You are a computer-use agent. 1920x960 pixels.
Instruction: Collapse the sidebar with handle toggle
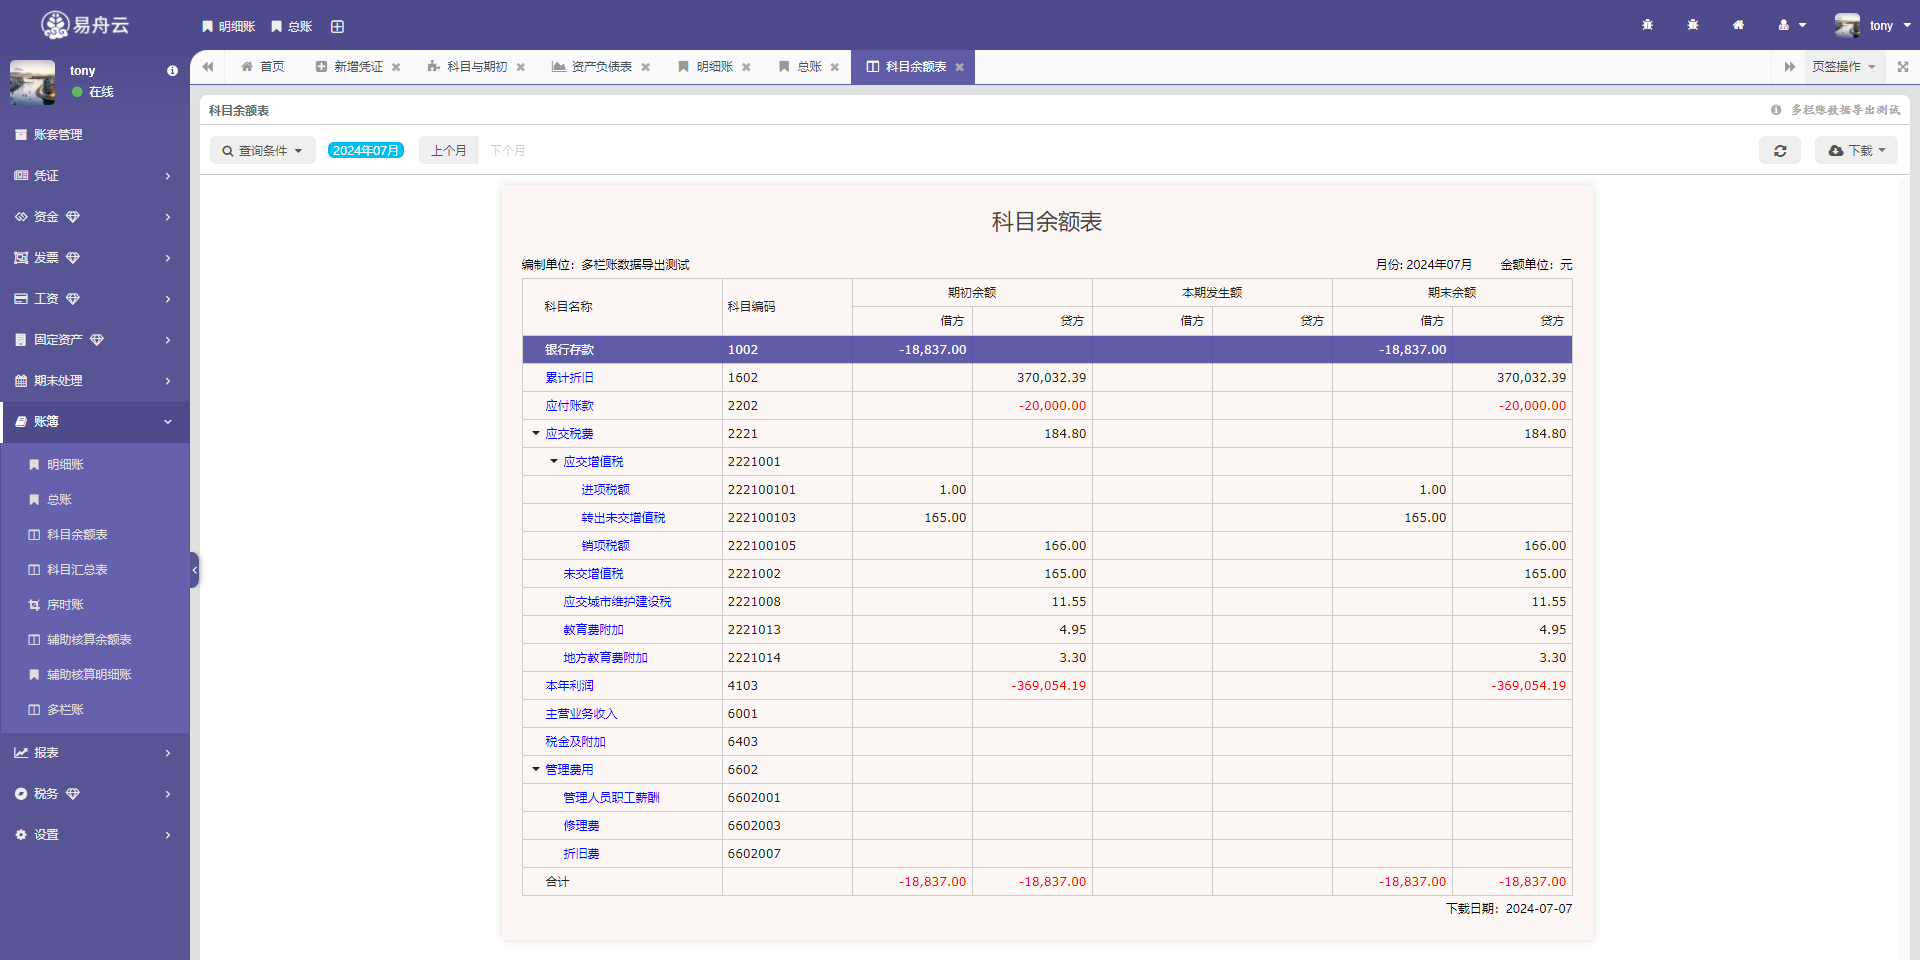click(194, 570)
